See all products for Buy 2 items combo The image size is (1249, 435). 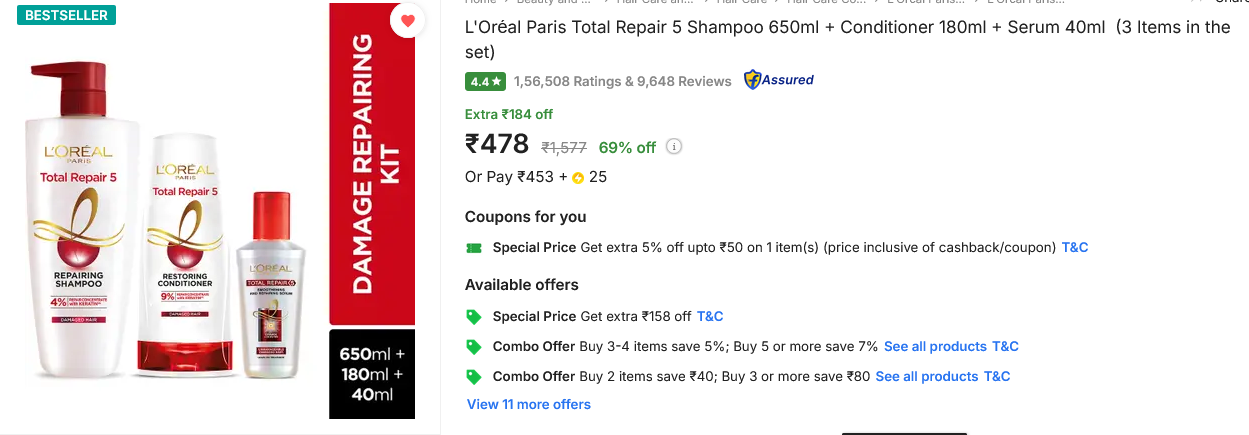pyautogui.click(x=927, y=376)
